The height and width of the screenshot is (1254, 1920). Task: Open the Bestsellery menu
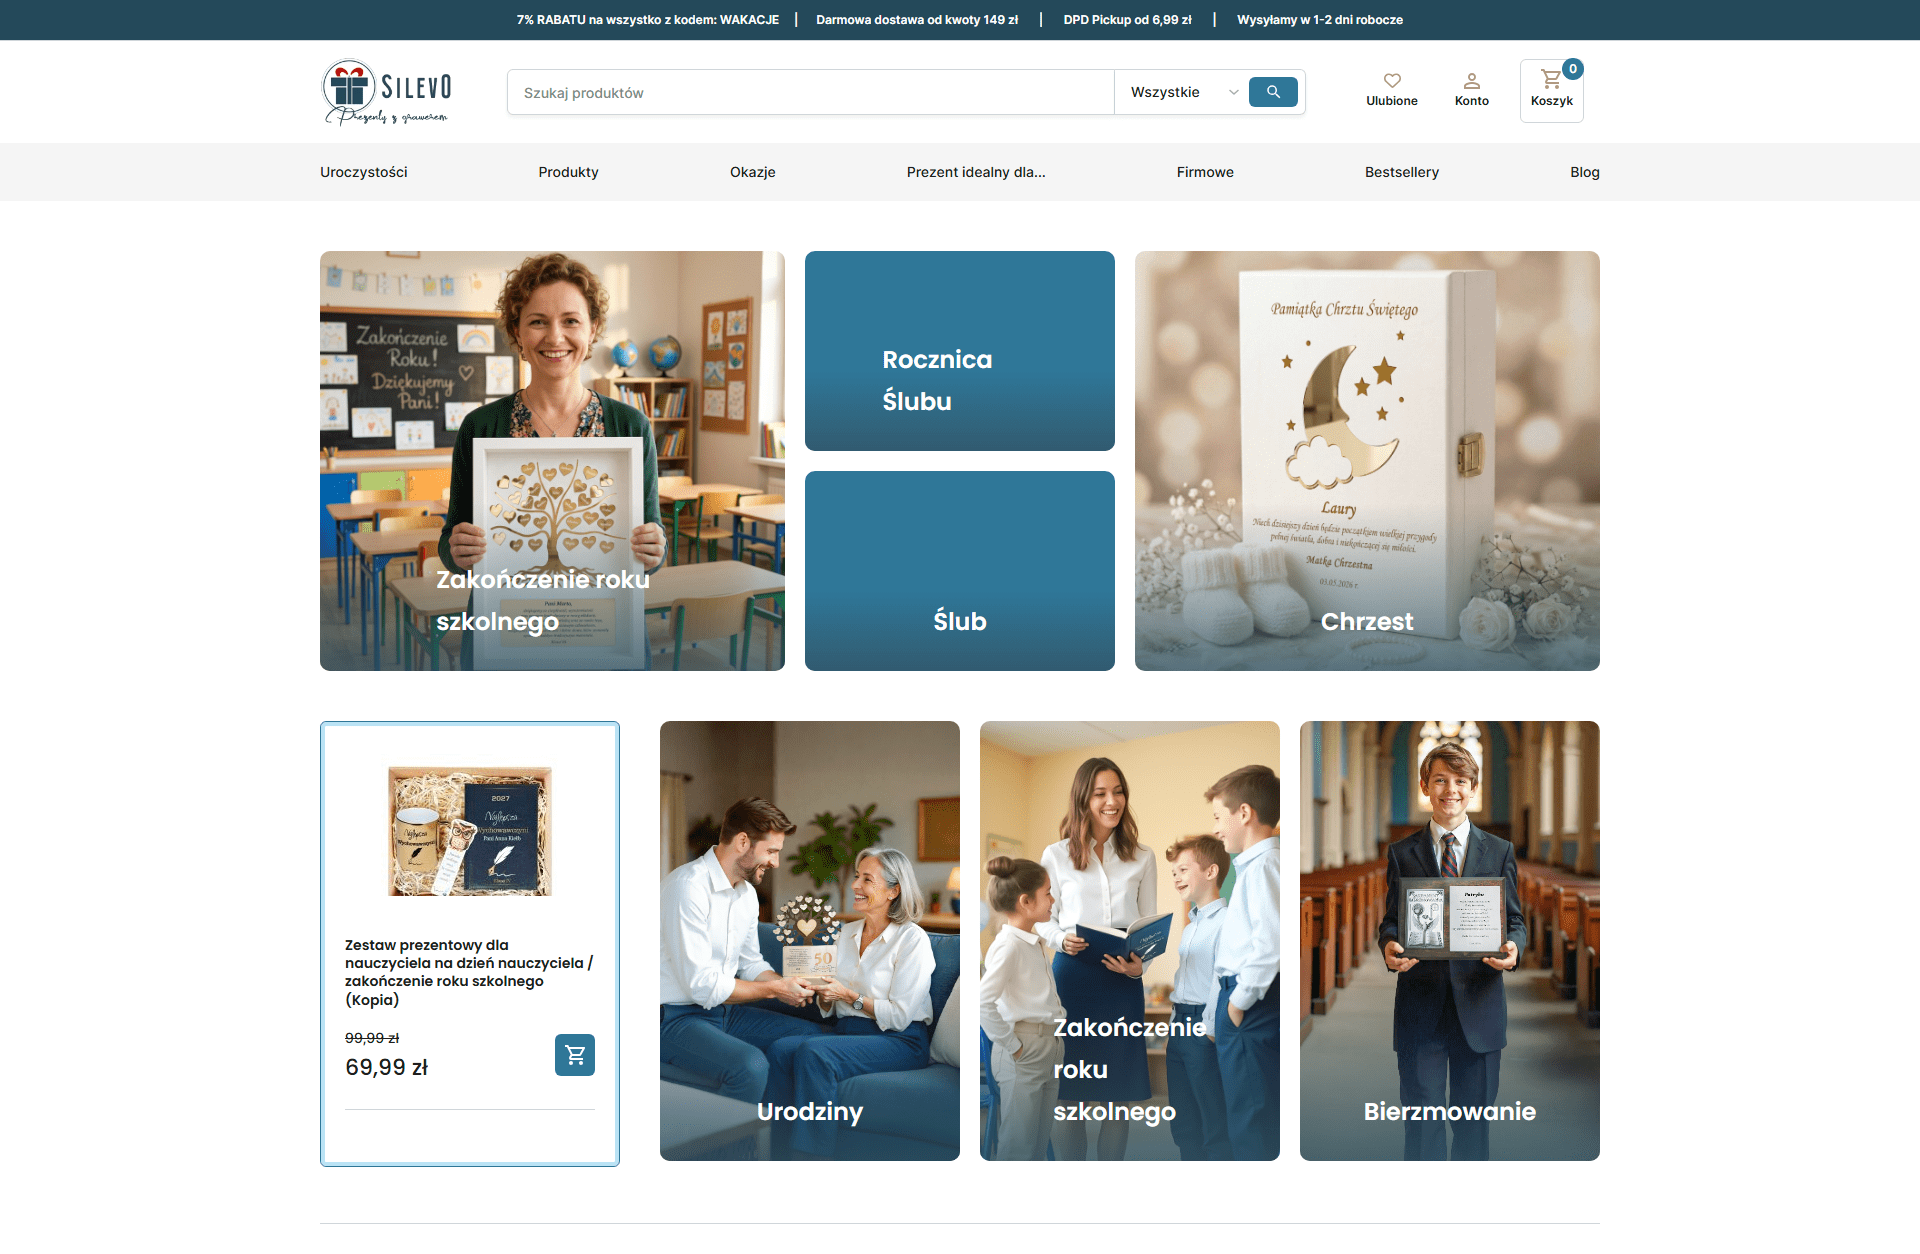[x=1402, y=172]
